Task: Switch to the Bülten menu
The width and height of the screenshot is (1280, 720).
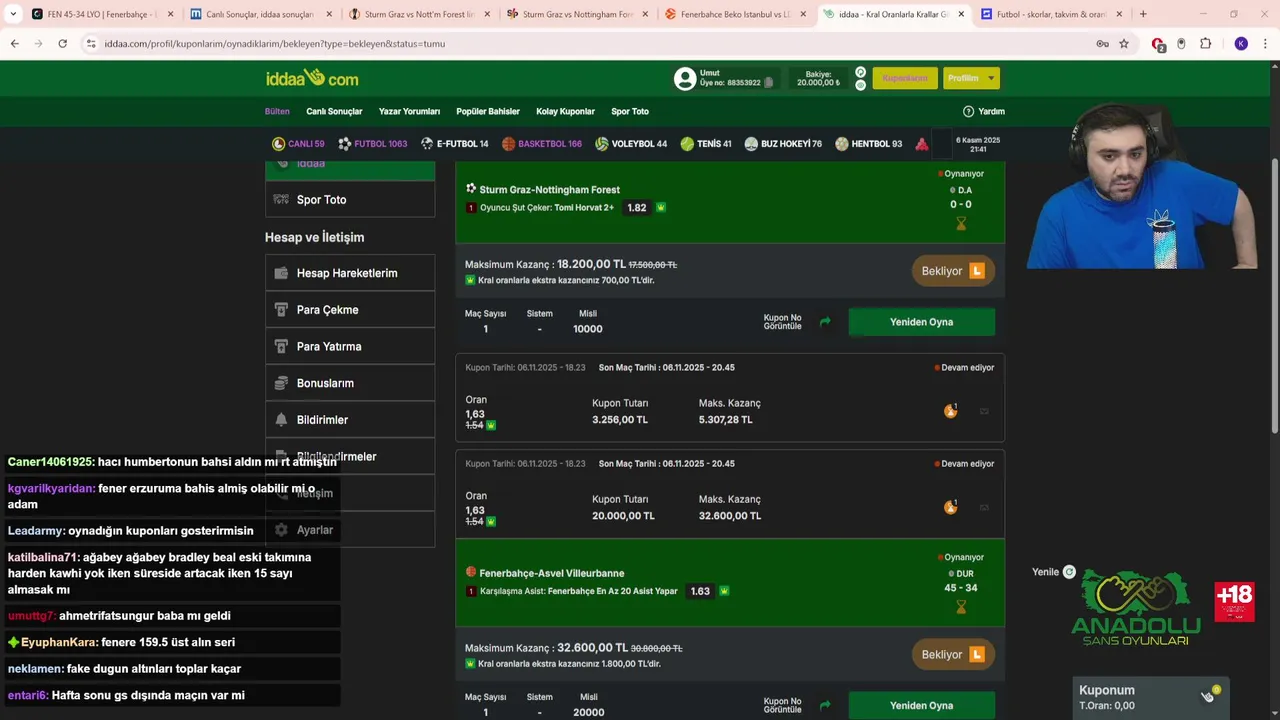Action: (277, 111)
